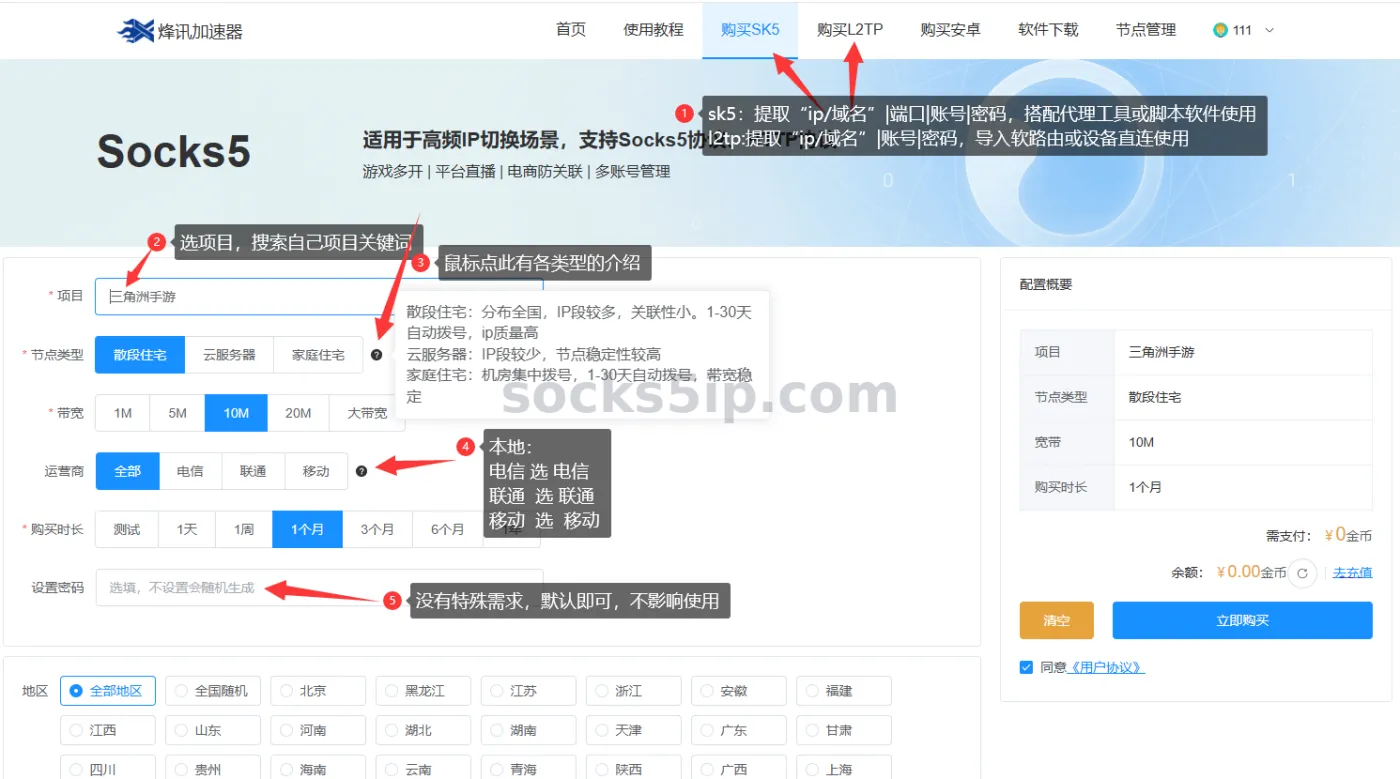
Task: Click the 项目 input field with 三角洲手游
Action: 319,296
